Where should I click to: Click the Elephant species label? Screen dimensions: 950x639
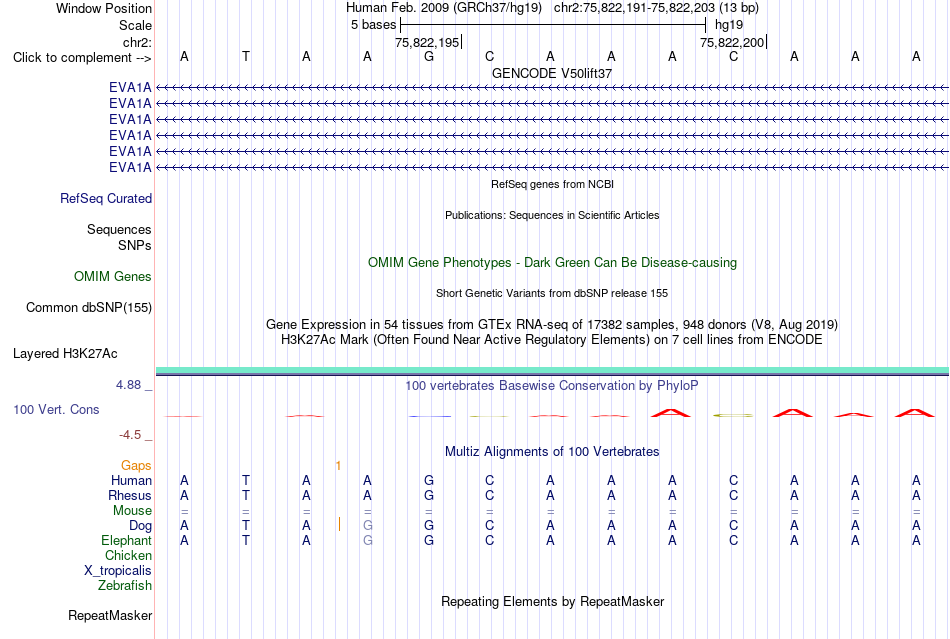point(127,541)
